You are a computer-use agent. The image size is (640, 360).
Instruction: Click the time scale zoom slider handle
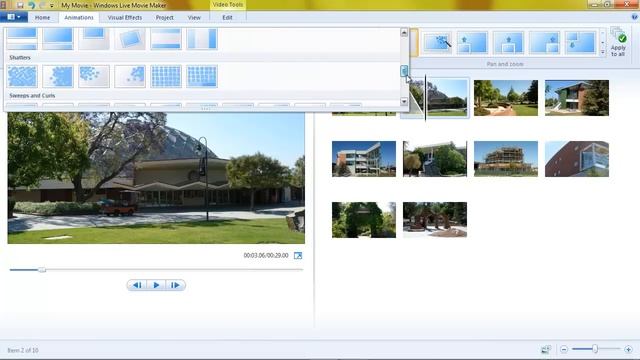coord(595,349)
